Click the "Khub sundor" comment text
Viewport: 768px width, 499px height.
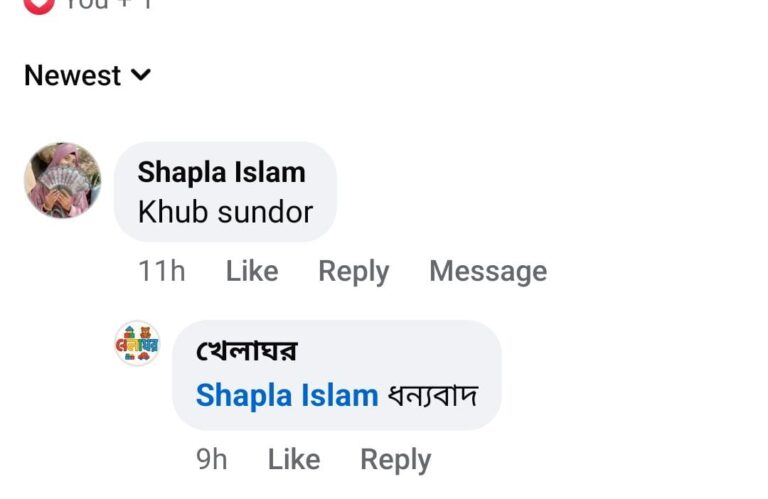[225, 212]
